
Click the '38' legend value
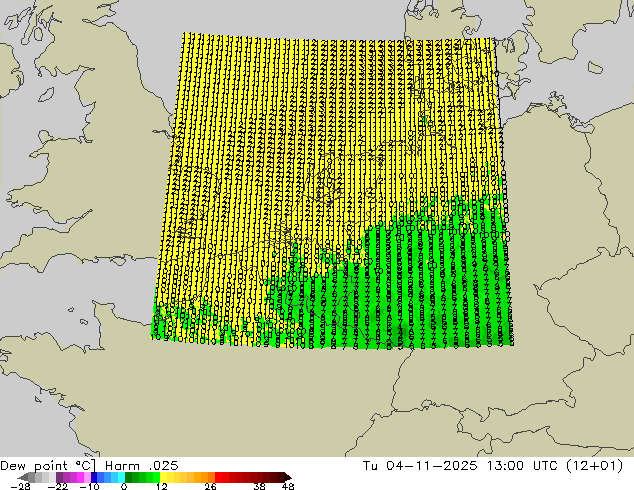point(260,486)
